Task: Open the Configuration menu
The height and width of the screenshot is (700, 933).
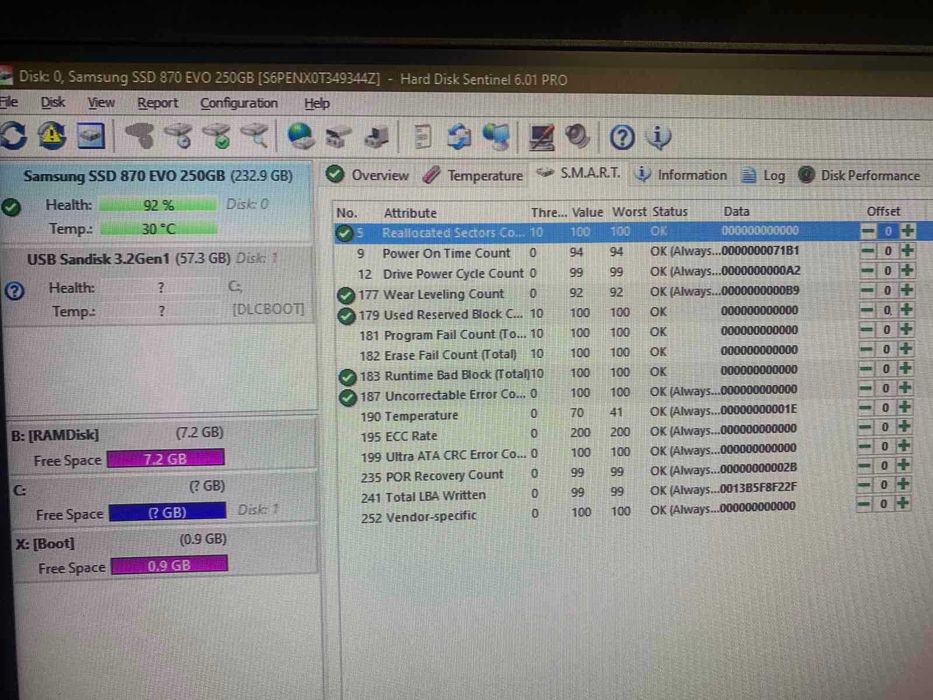Action: pos(239,103)
